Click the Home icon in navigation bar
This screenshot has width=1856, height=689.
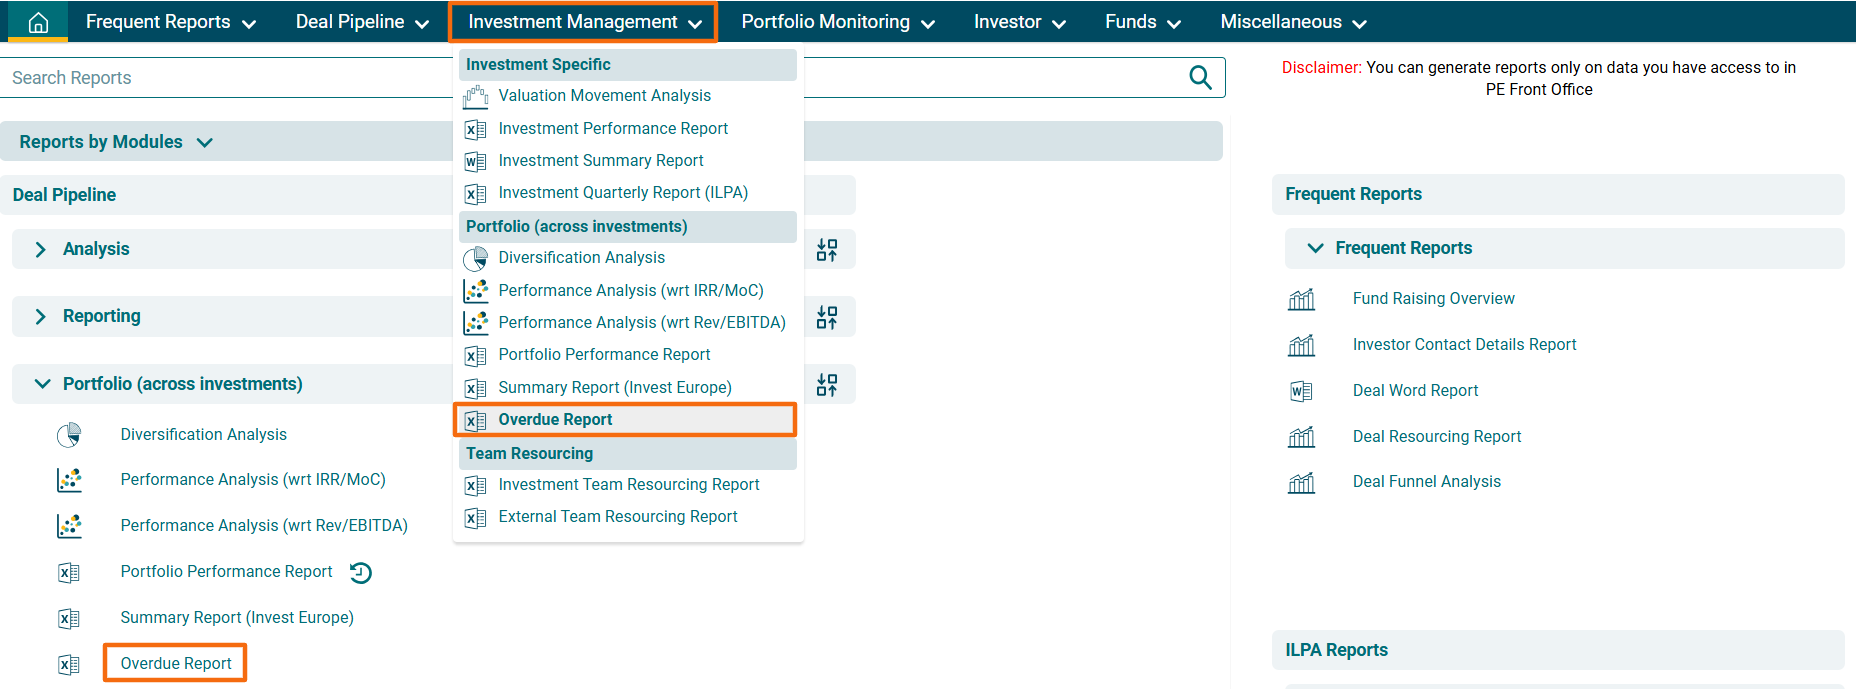[38, 22]
